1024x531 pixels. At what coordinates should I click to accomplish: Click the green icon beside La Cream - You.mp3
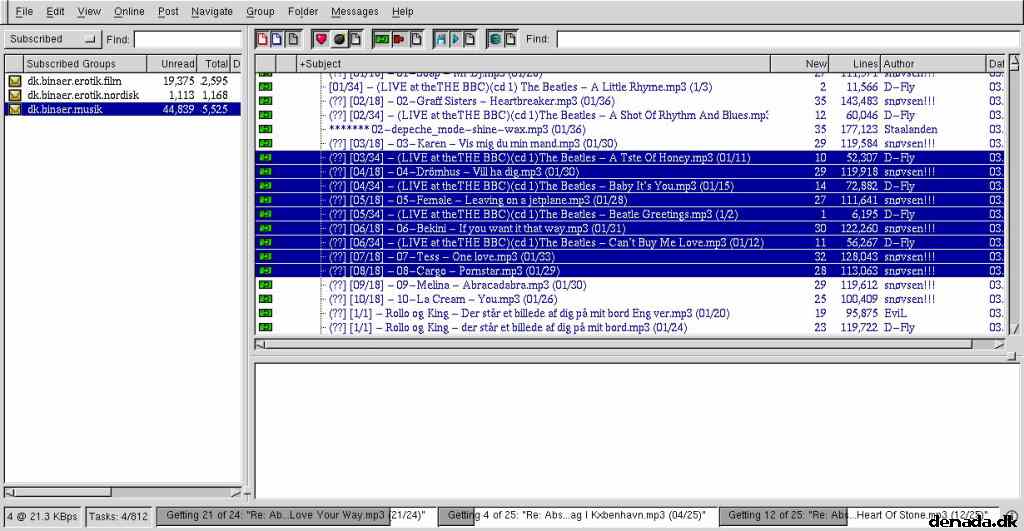pos(266,299)
